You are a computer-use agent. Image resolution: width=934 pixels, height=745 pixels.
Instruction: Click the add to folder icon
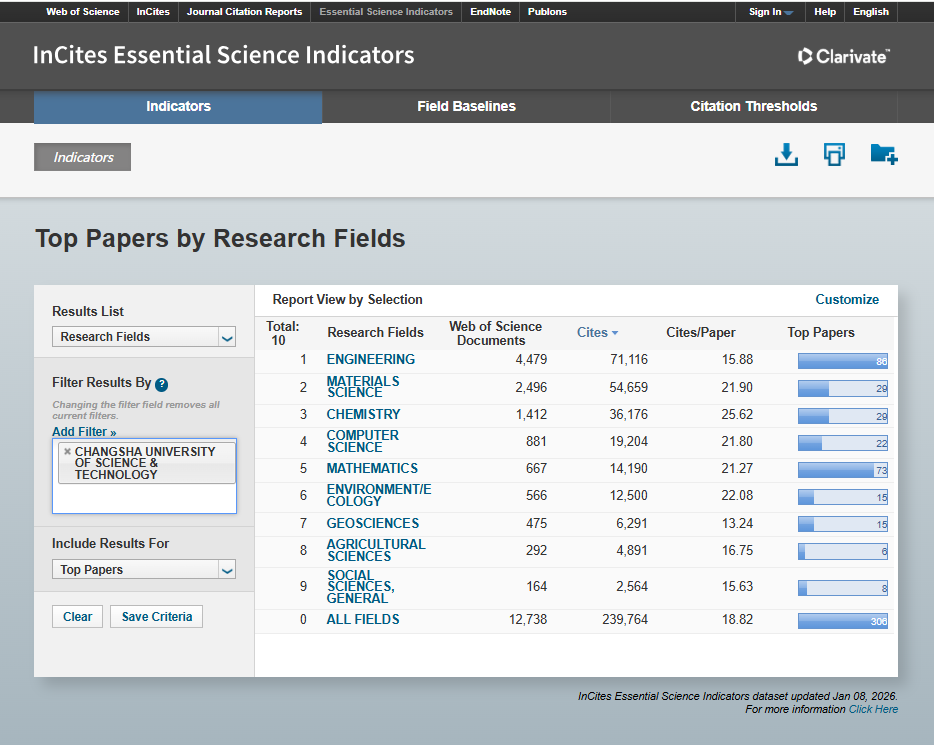pyautogui.click(x=883, y=155)
